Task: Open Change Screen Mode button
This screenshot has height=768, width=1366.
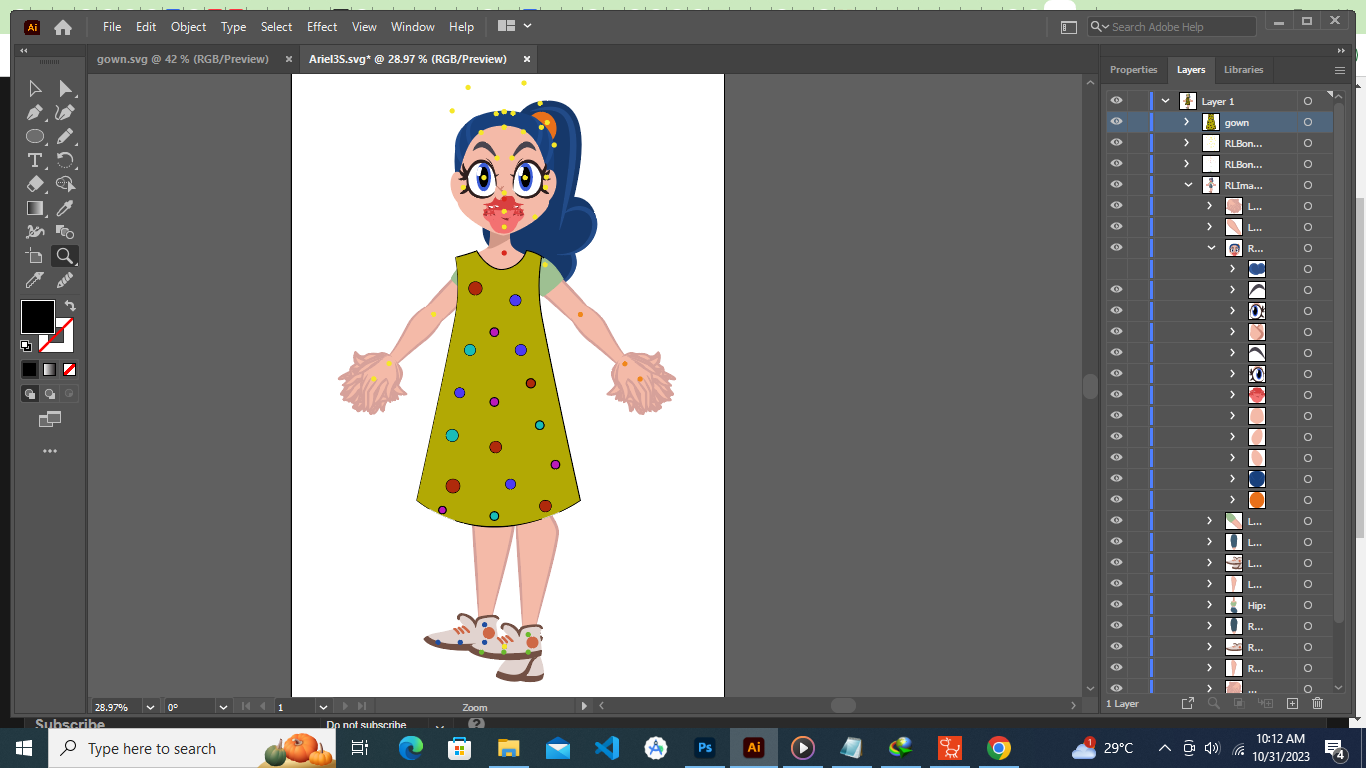Action: [50, 420]
